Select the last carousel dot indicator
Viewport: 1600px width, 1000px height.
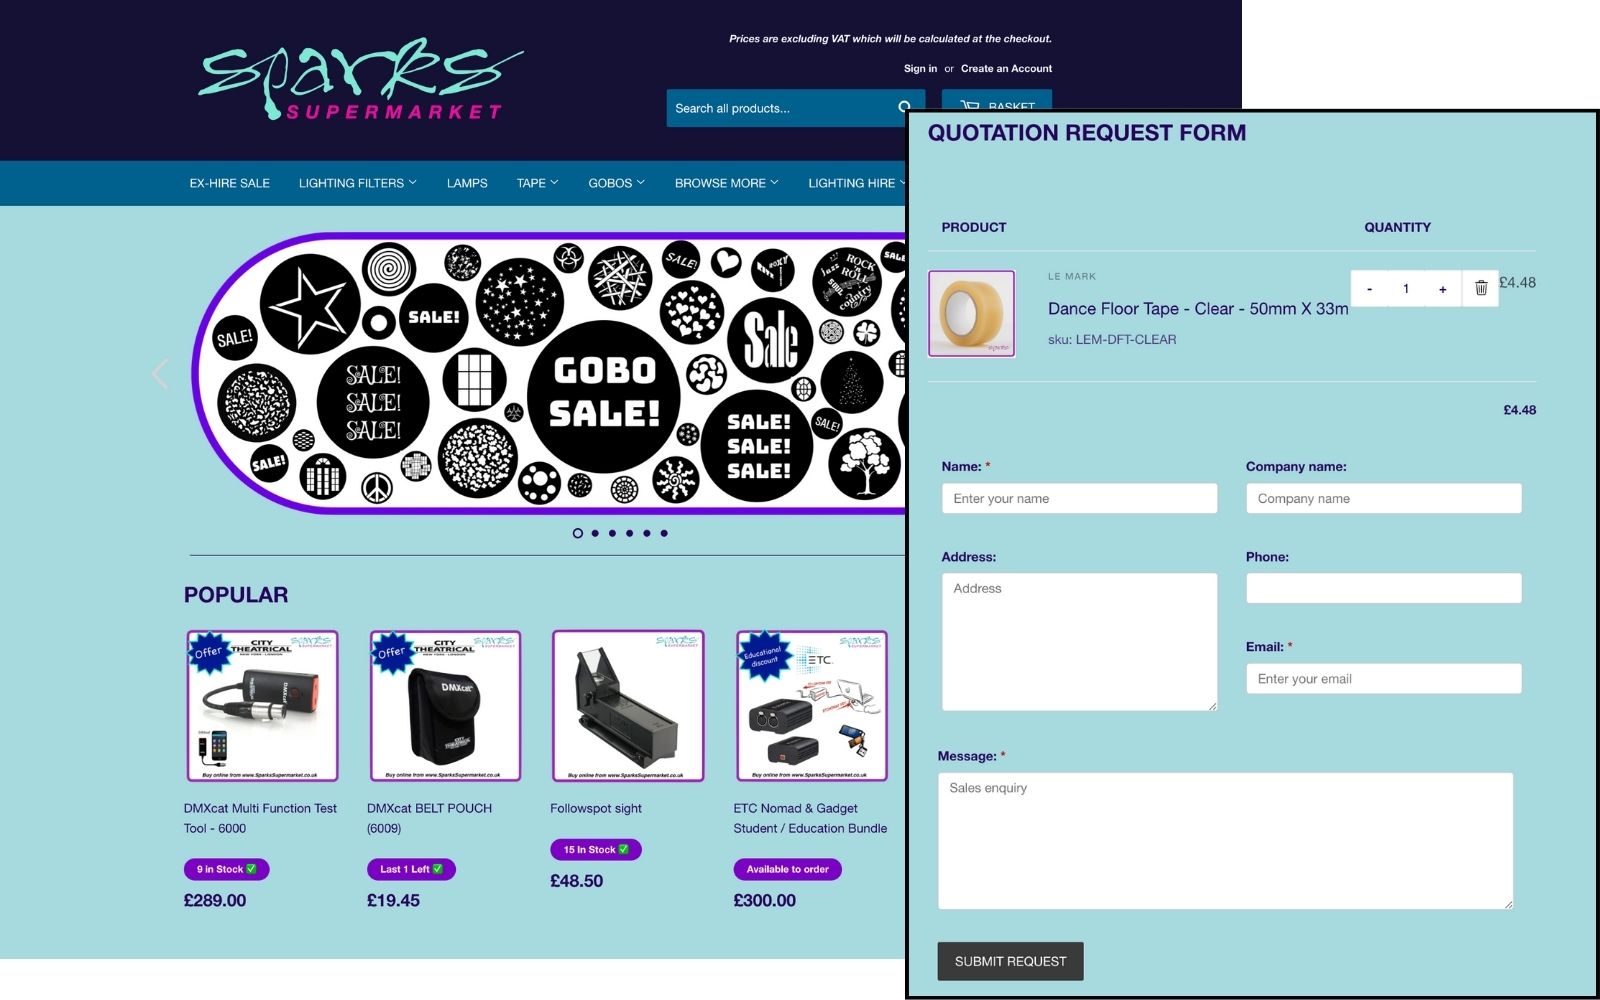point(664,533)
